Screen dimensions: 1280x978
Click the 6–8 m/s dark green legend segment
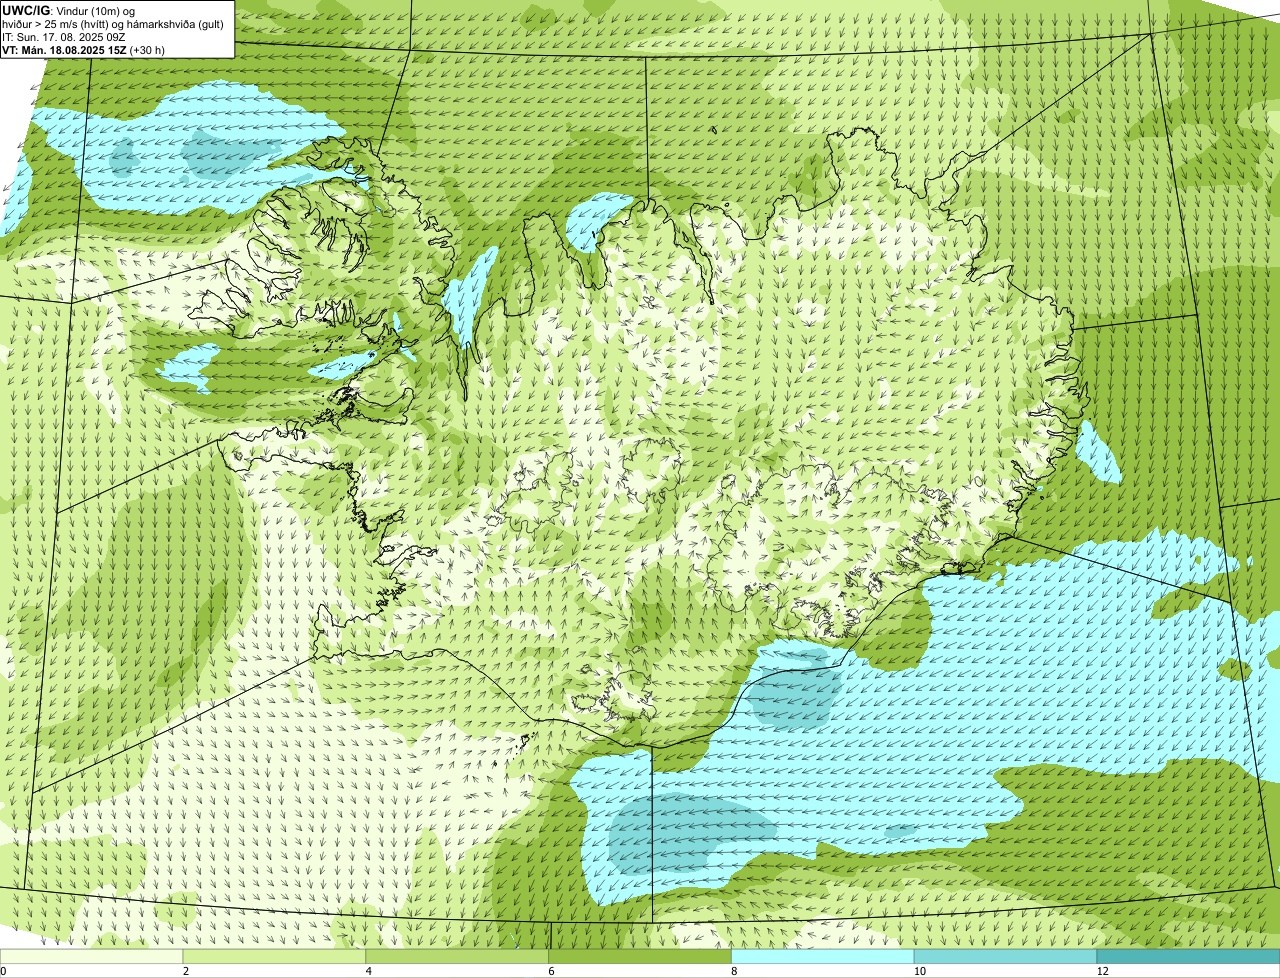[x=641, y=957]
